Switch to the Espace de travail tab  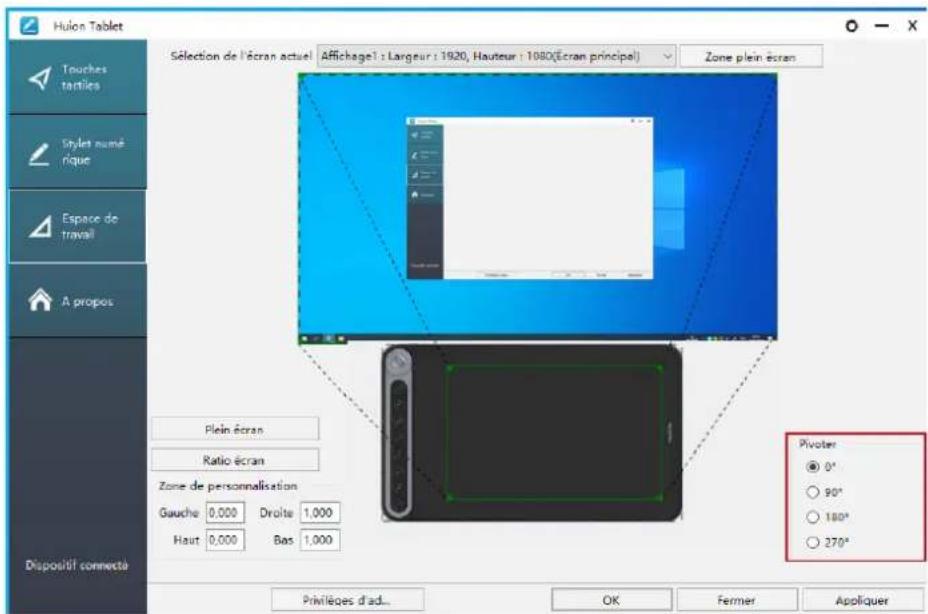coord(78,226)
